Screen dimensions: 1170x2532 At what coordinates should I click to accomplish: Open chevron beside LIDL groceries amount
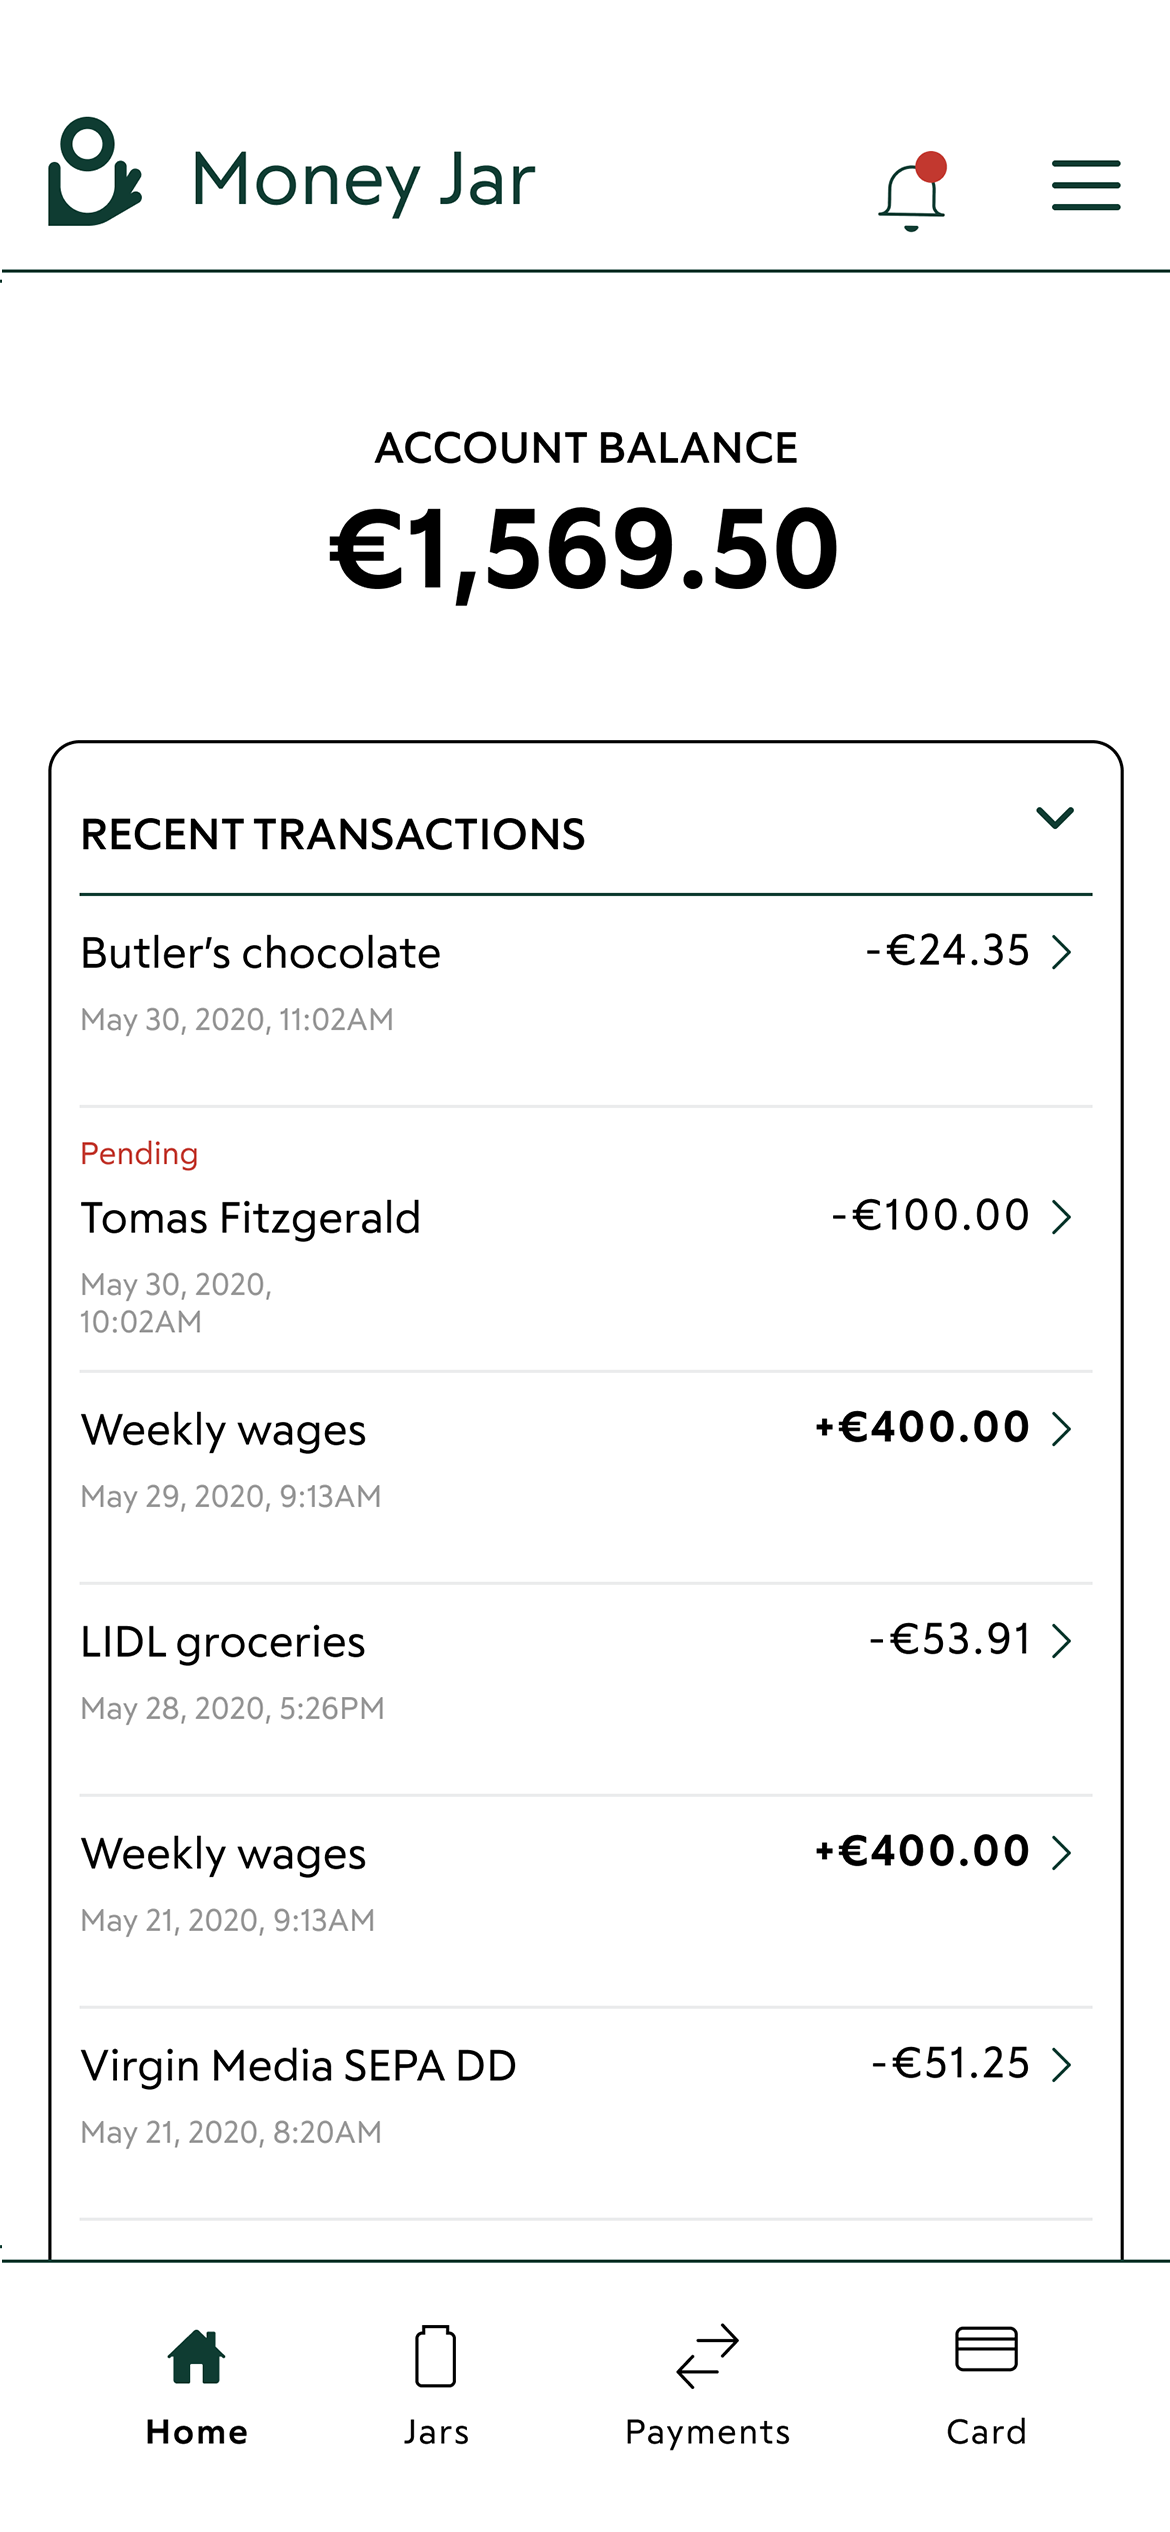(1062, 1641)
